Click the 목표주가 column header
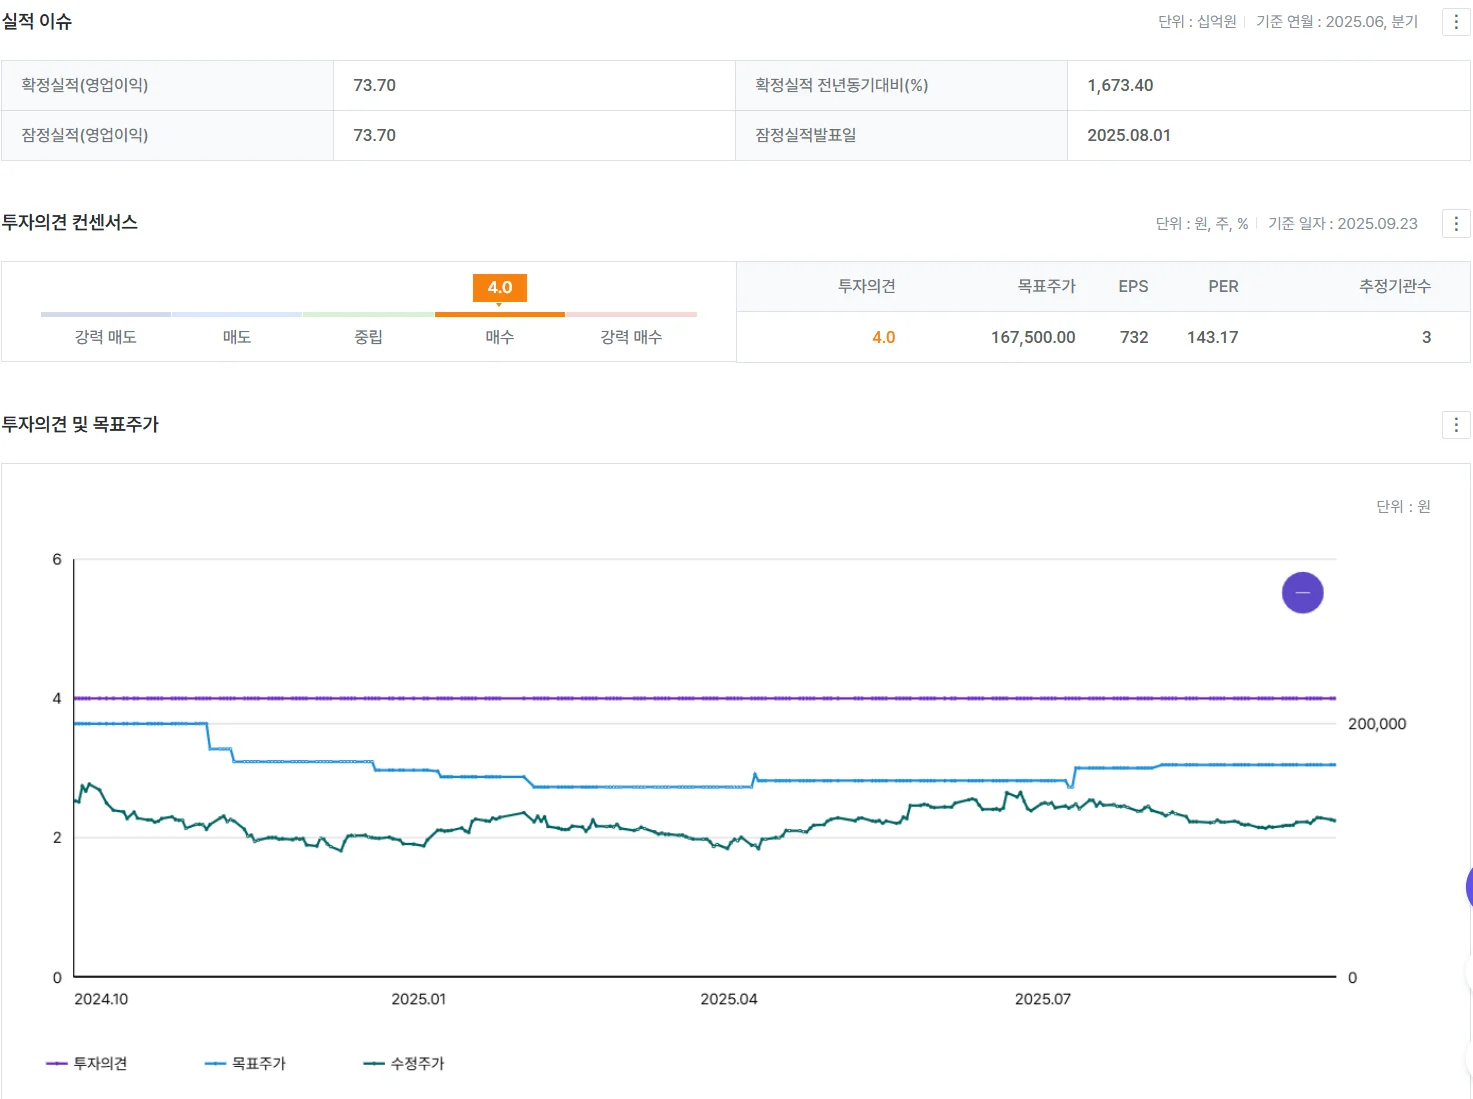1473x1099 pixels. pyautogui.click(x=1046, y=287)
